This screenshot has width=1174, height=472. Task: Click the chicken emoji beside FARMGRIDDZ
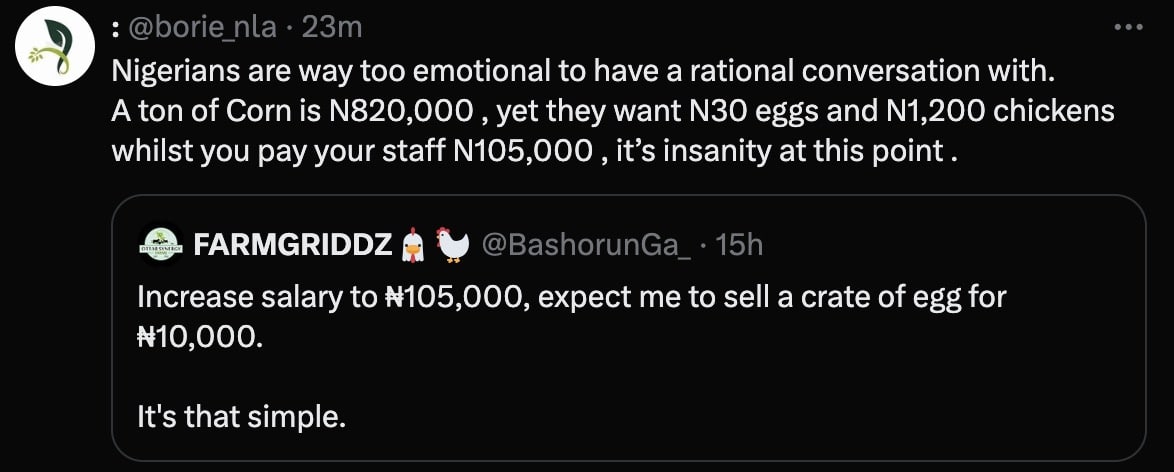tap(453, 244)
